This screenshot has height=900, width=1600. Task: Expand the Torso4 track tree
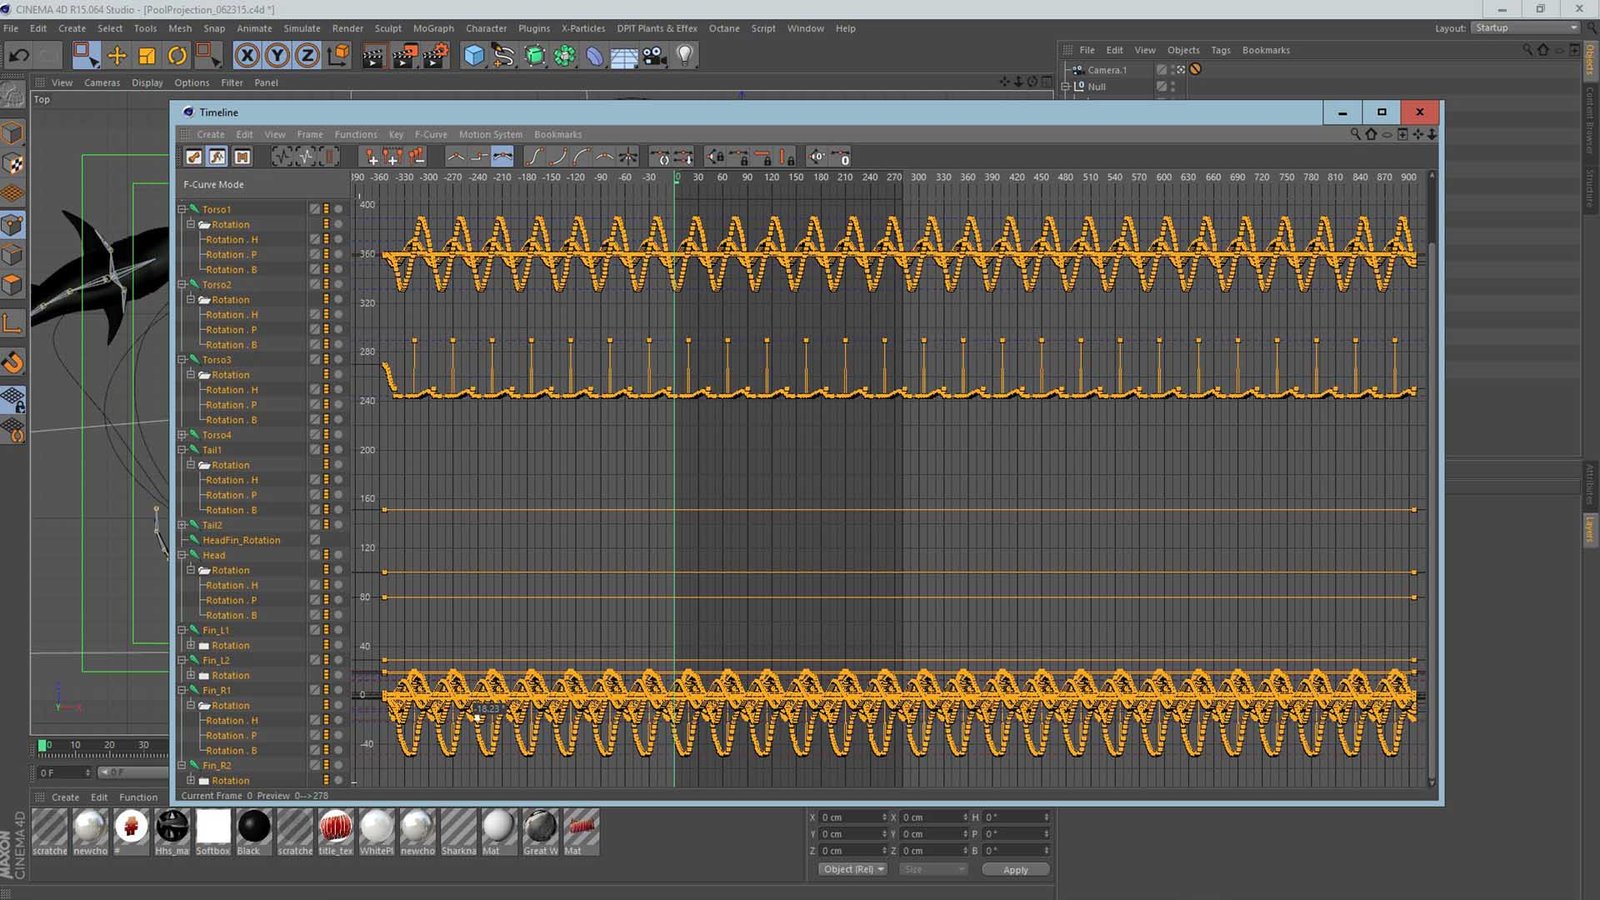(x=182, y=435)
